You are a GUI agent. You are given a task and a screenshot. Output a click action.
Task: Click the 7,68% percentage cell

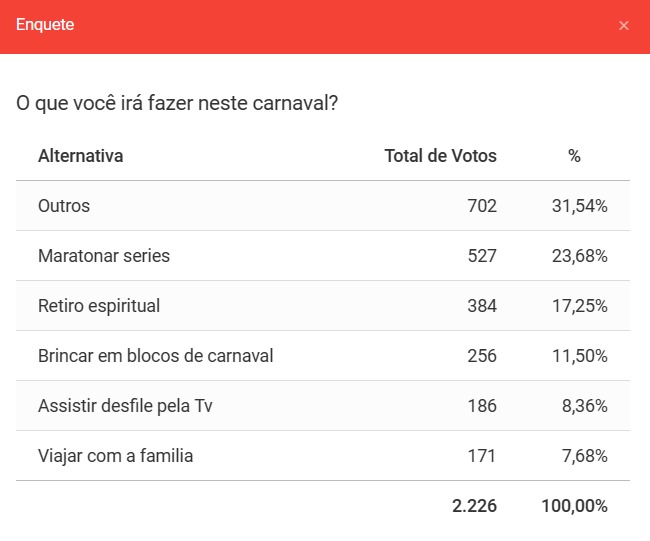coord(583,456)
